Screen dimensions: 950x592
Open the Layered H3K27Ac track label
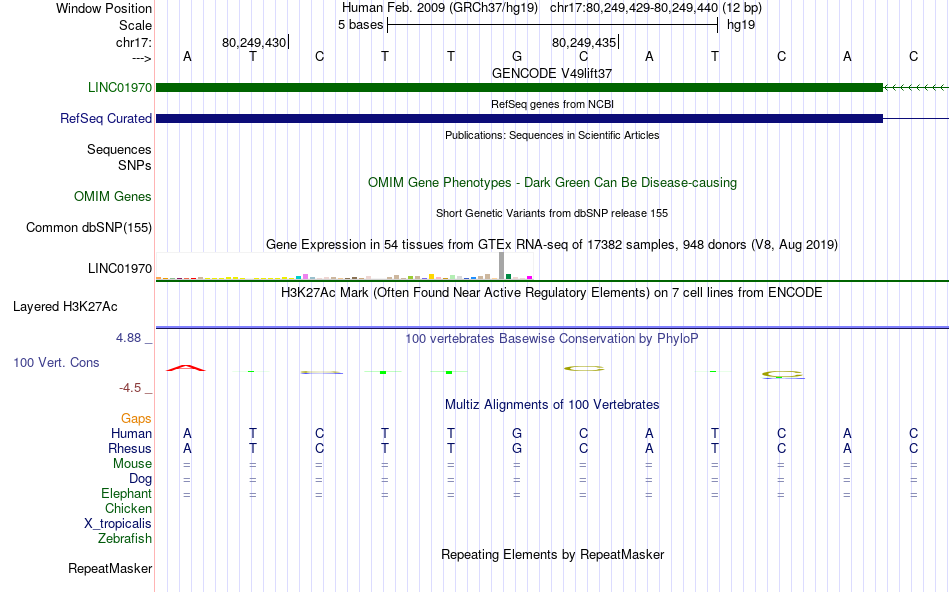click(65, 307)
